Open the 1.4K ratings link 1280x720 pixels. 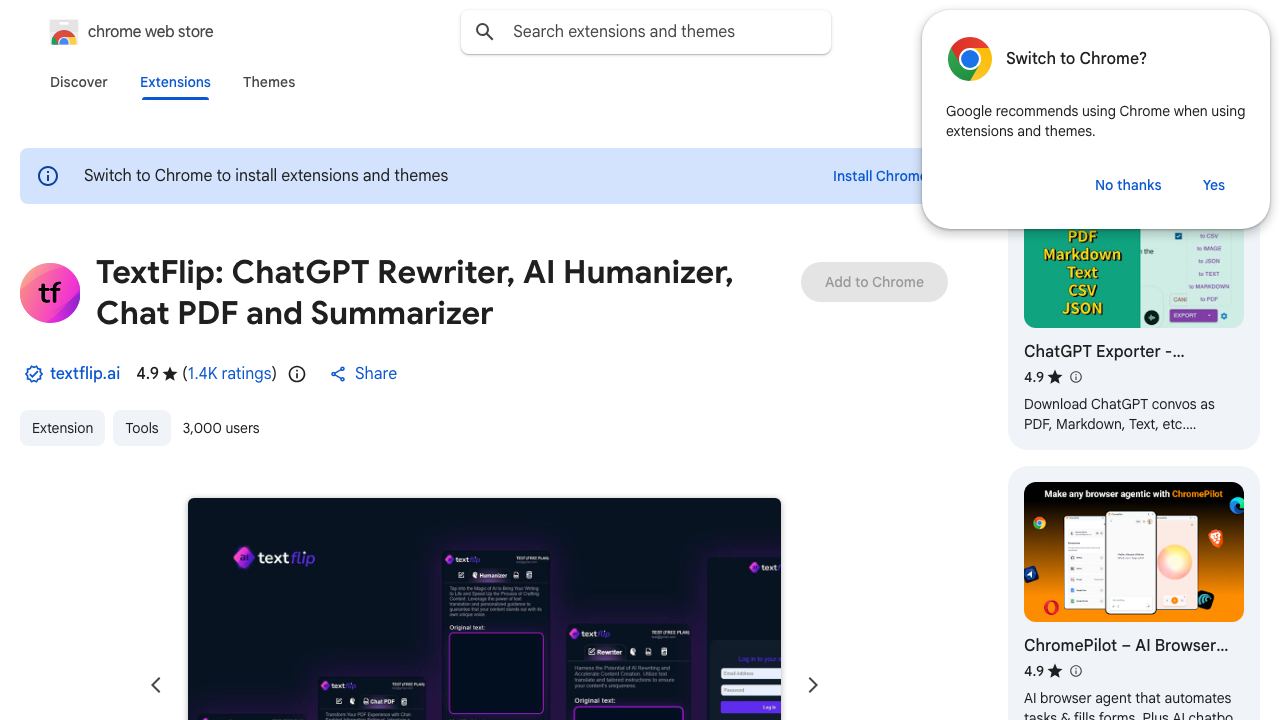tap(230, 374)
